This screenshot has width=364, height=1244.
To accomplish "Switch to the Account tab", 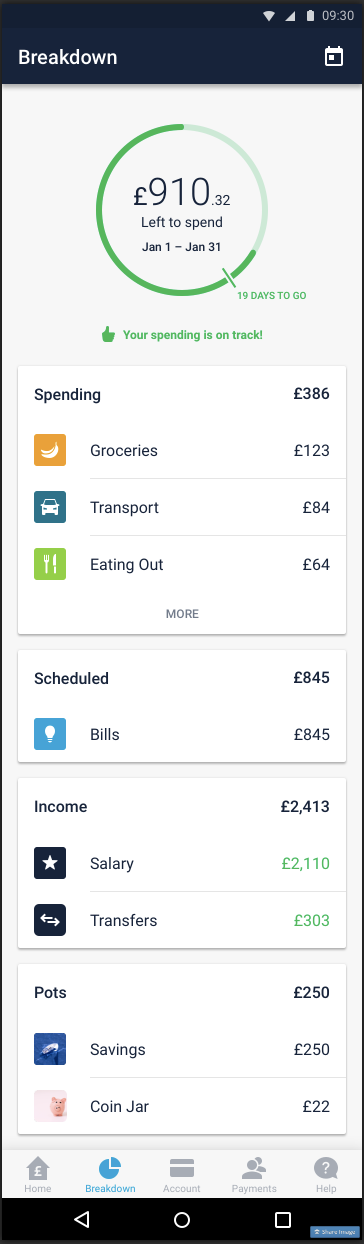I will [182, 1175].
